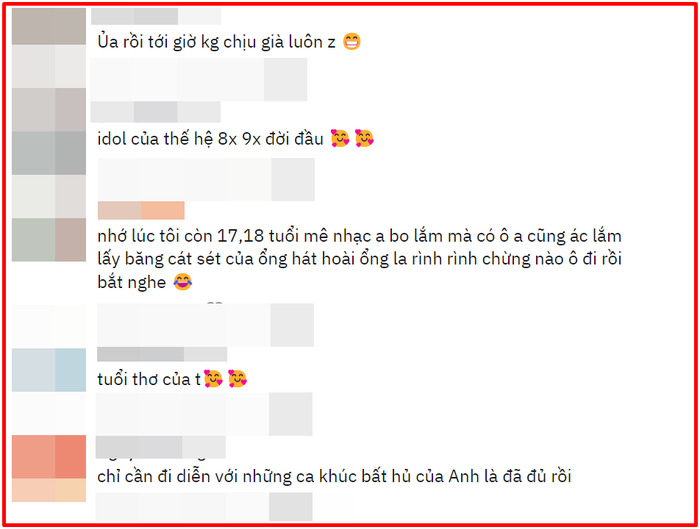
Task: Click the grinning emoji after "chịu già luôn z"
Action: [x=352, y=42]
